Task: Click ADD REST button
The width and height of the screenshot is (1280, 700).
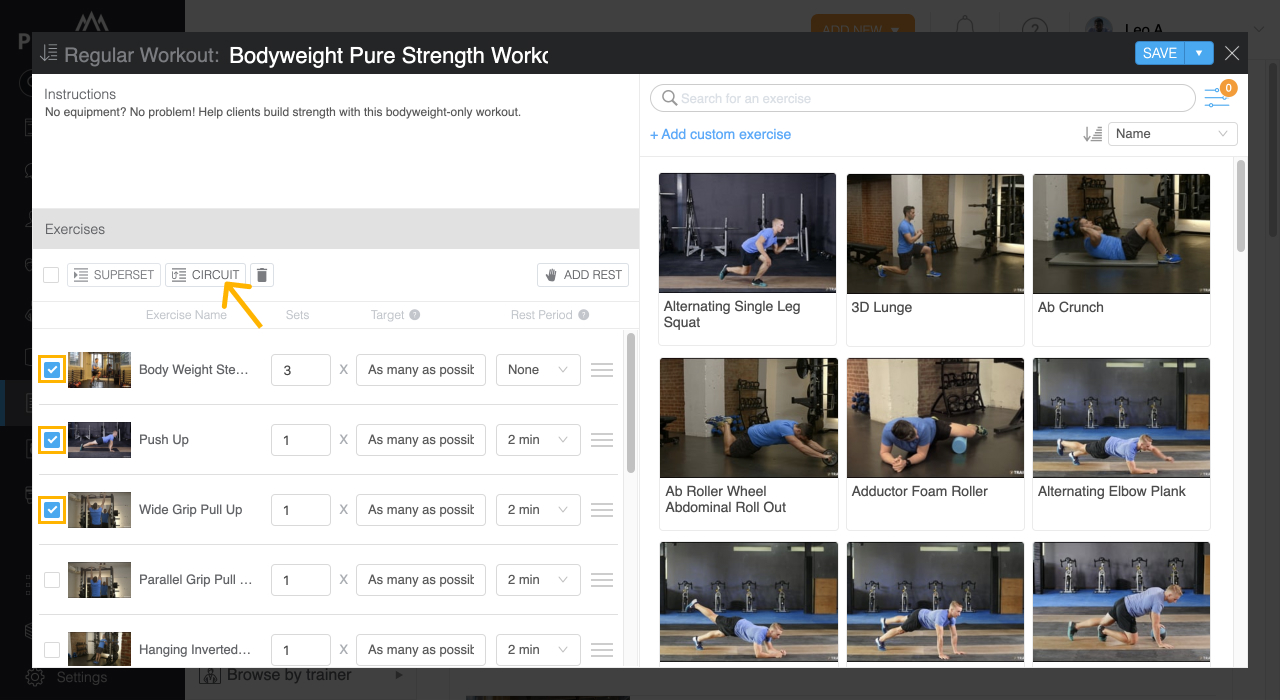Action: 583,275
